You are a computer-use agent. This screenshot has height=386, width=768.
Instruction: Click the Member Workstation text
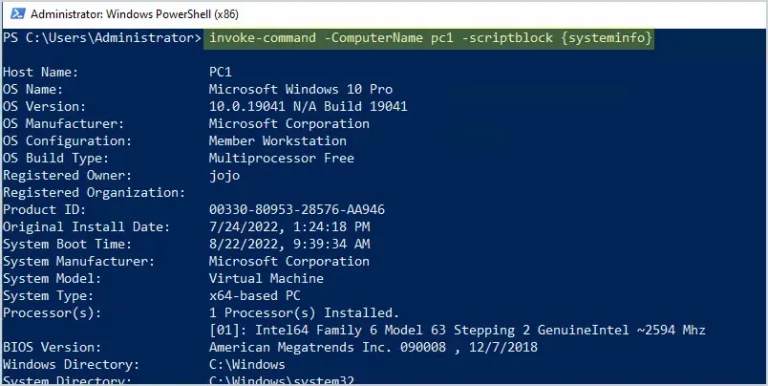click(278, 141)
